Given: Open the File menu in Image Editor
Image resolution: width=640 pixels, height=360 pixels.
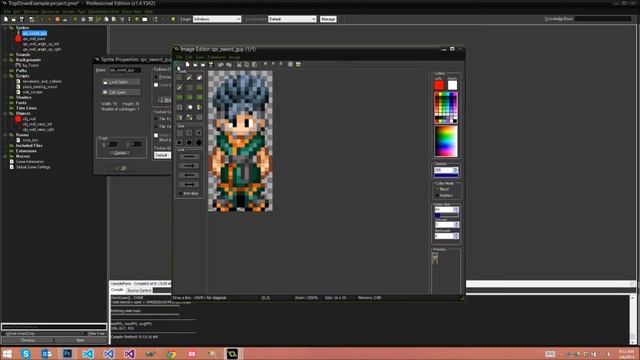Looking at the screenshot, I should 179,58.
